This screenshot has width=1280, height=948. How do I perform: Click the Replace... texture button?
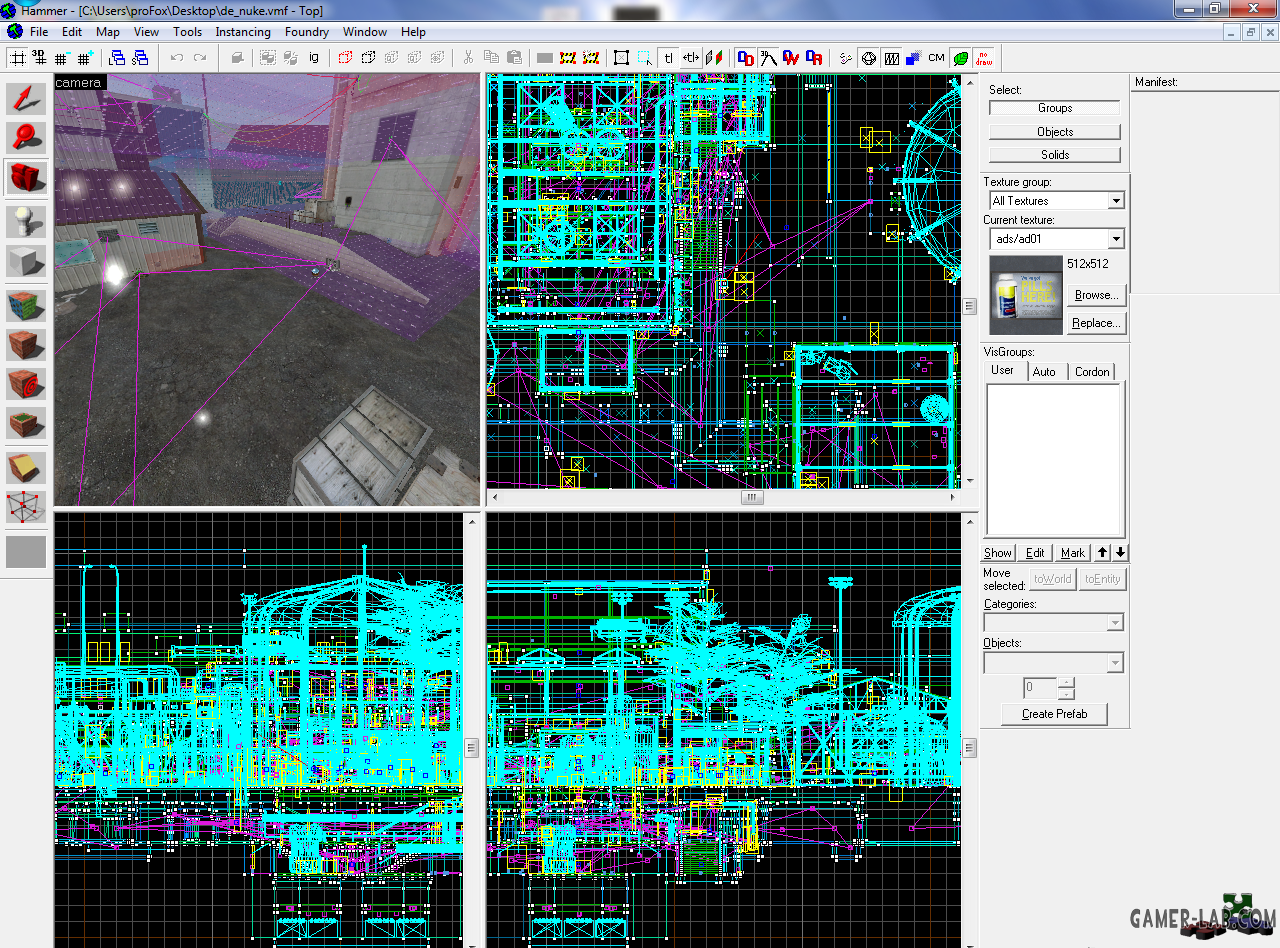pyautogui.click(x=1097, y=323)
